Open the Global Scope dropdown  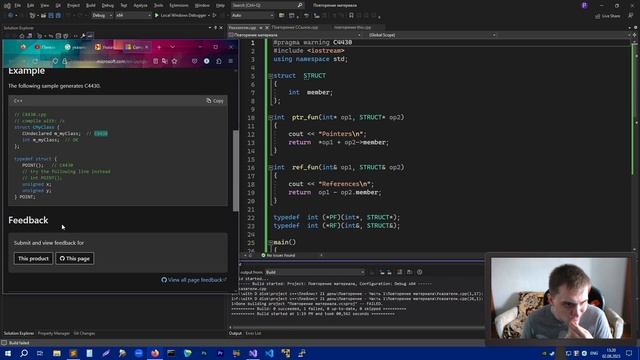point(432,35)
